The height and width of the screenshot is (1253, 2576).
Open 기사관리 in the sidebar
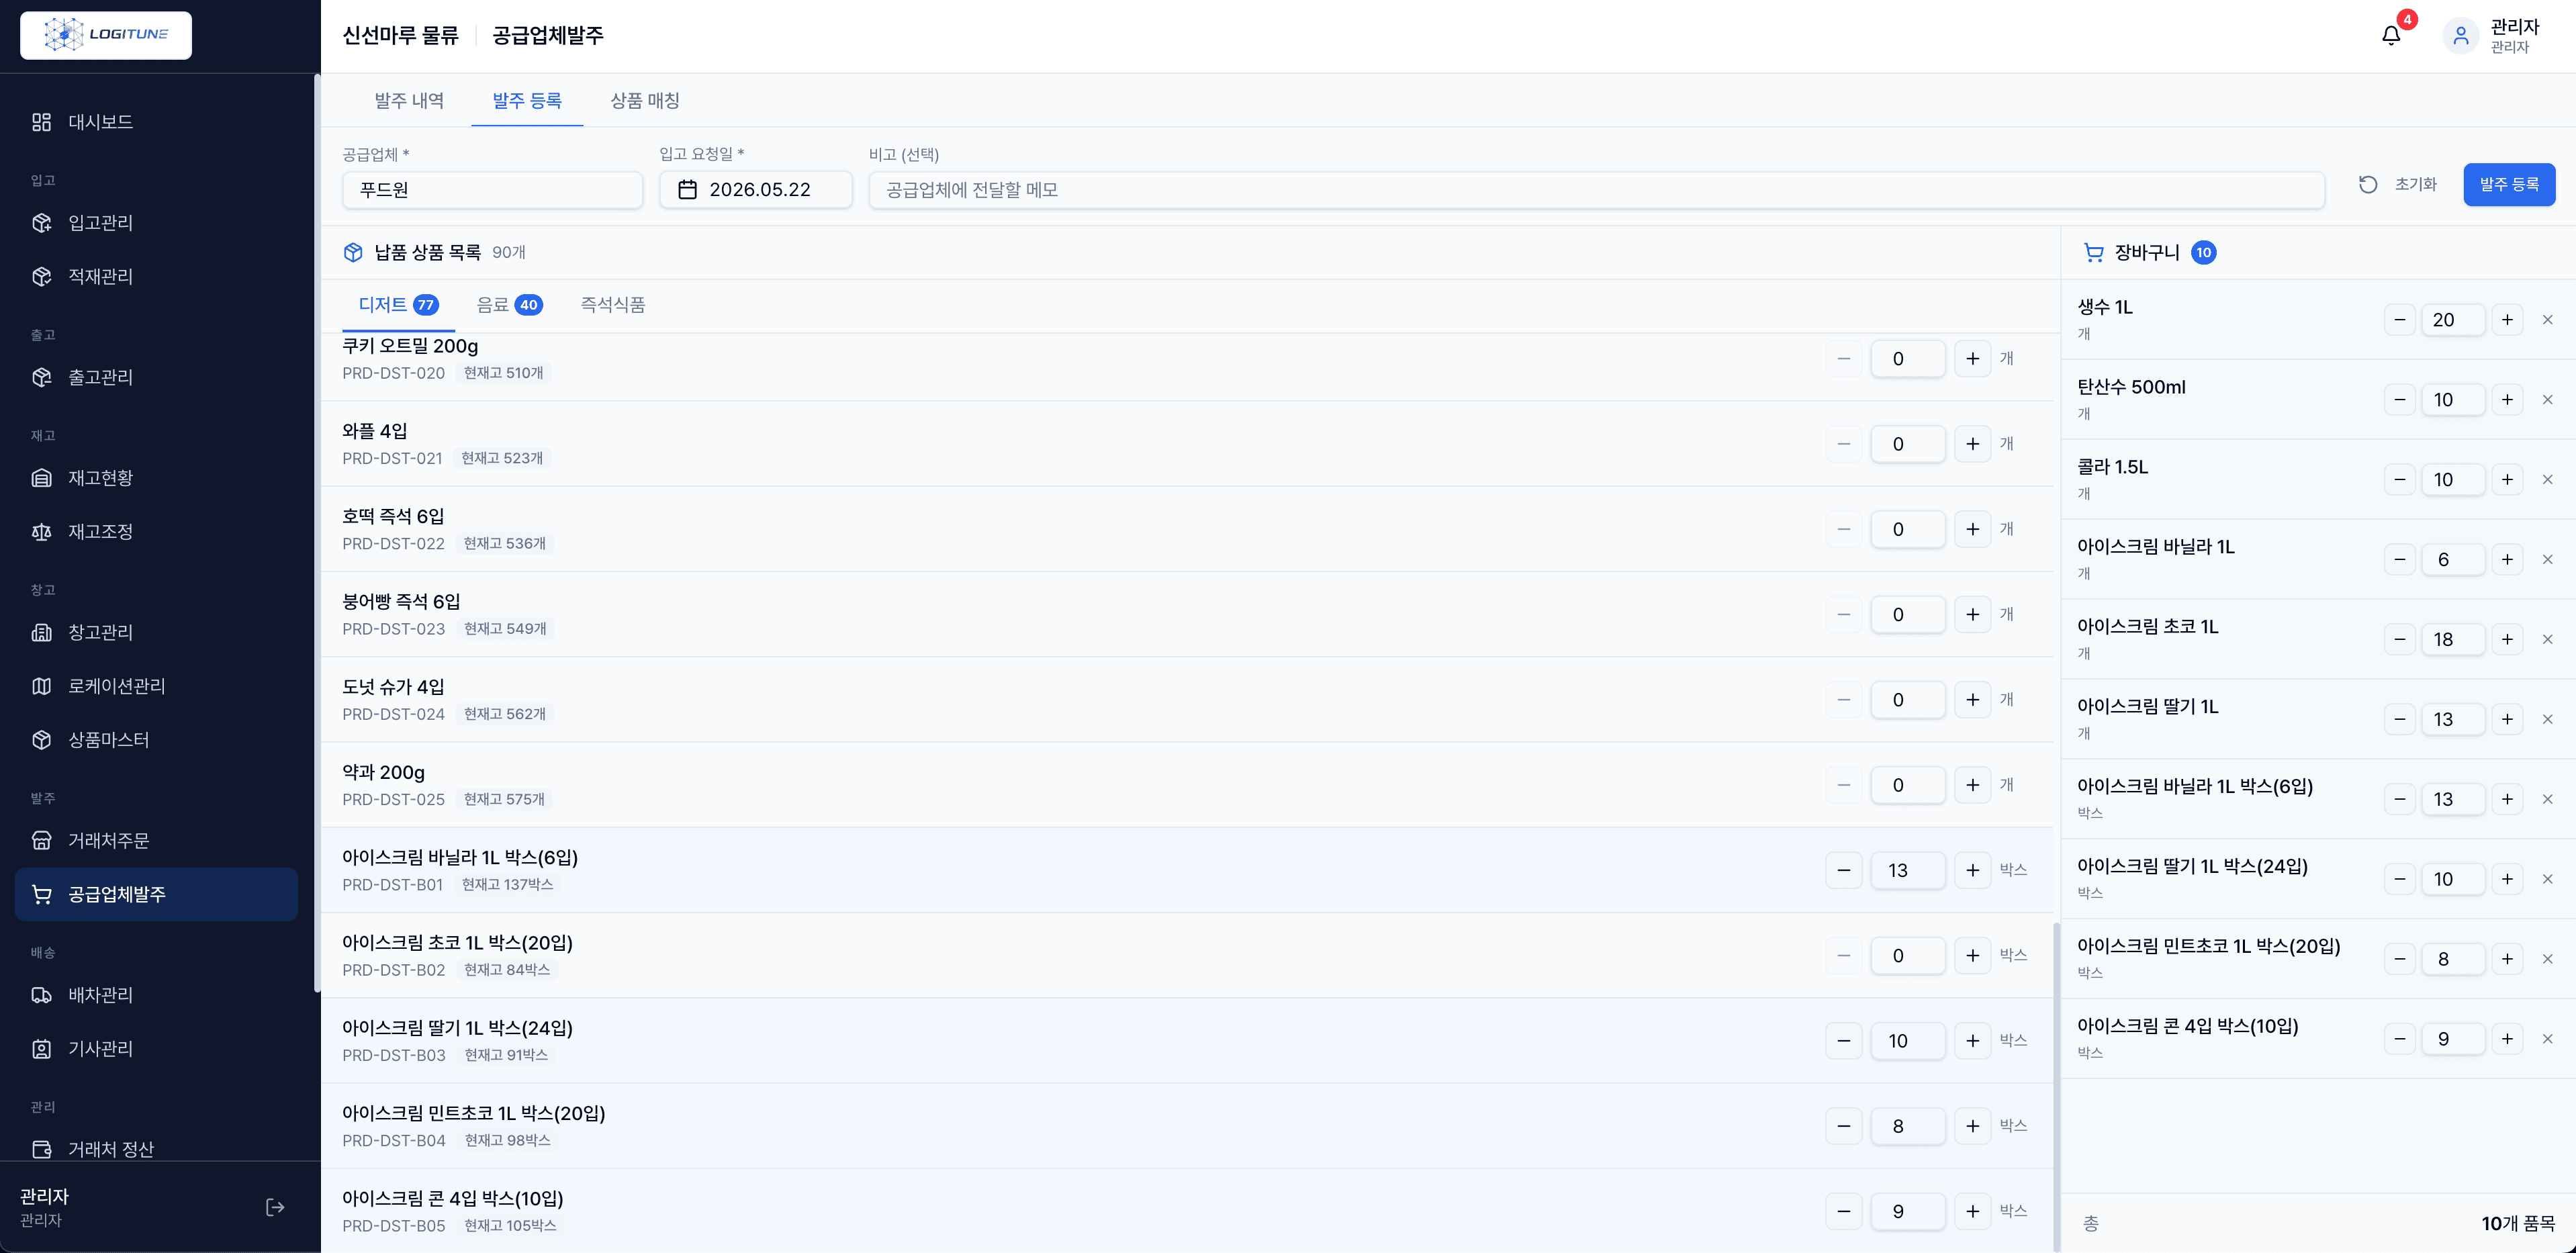pos(156,1049)
